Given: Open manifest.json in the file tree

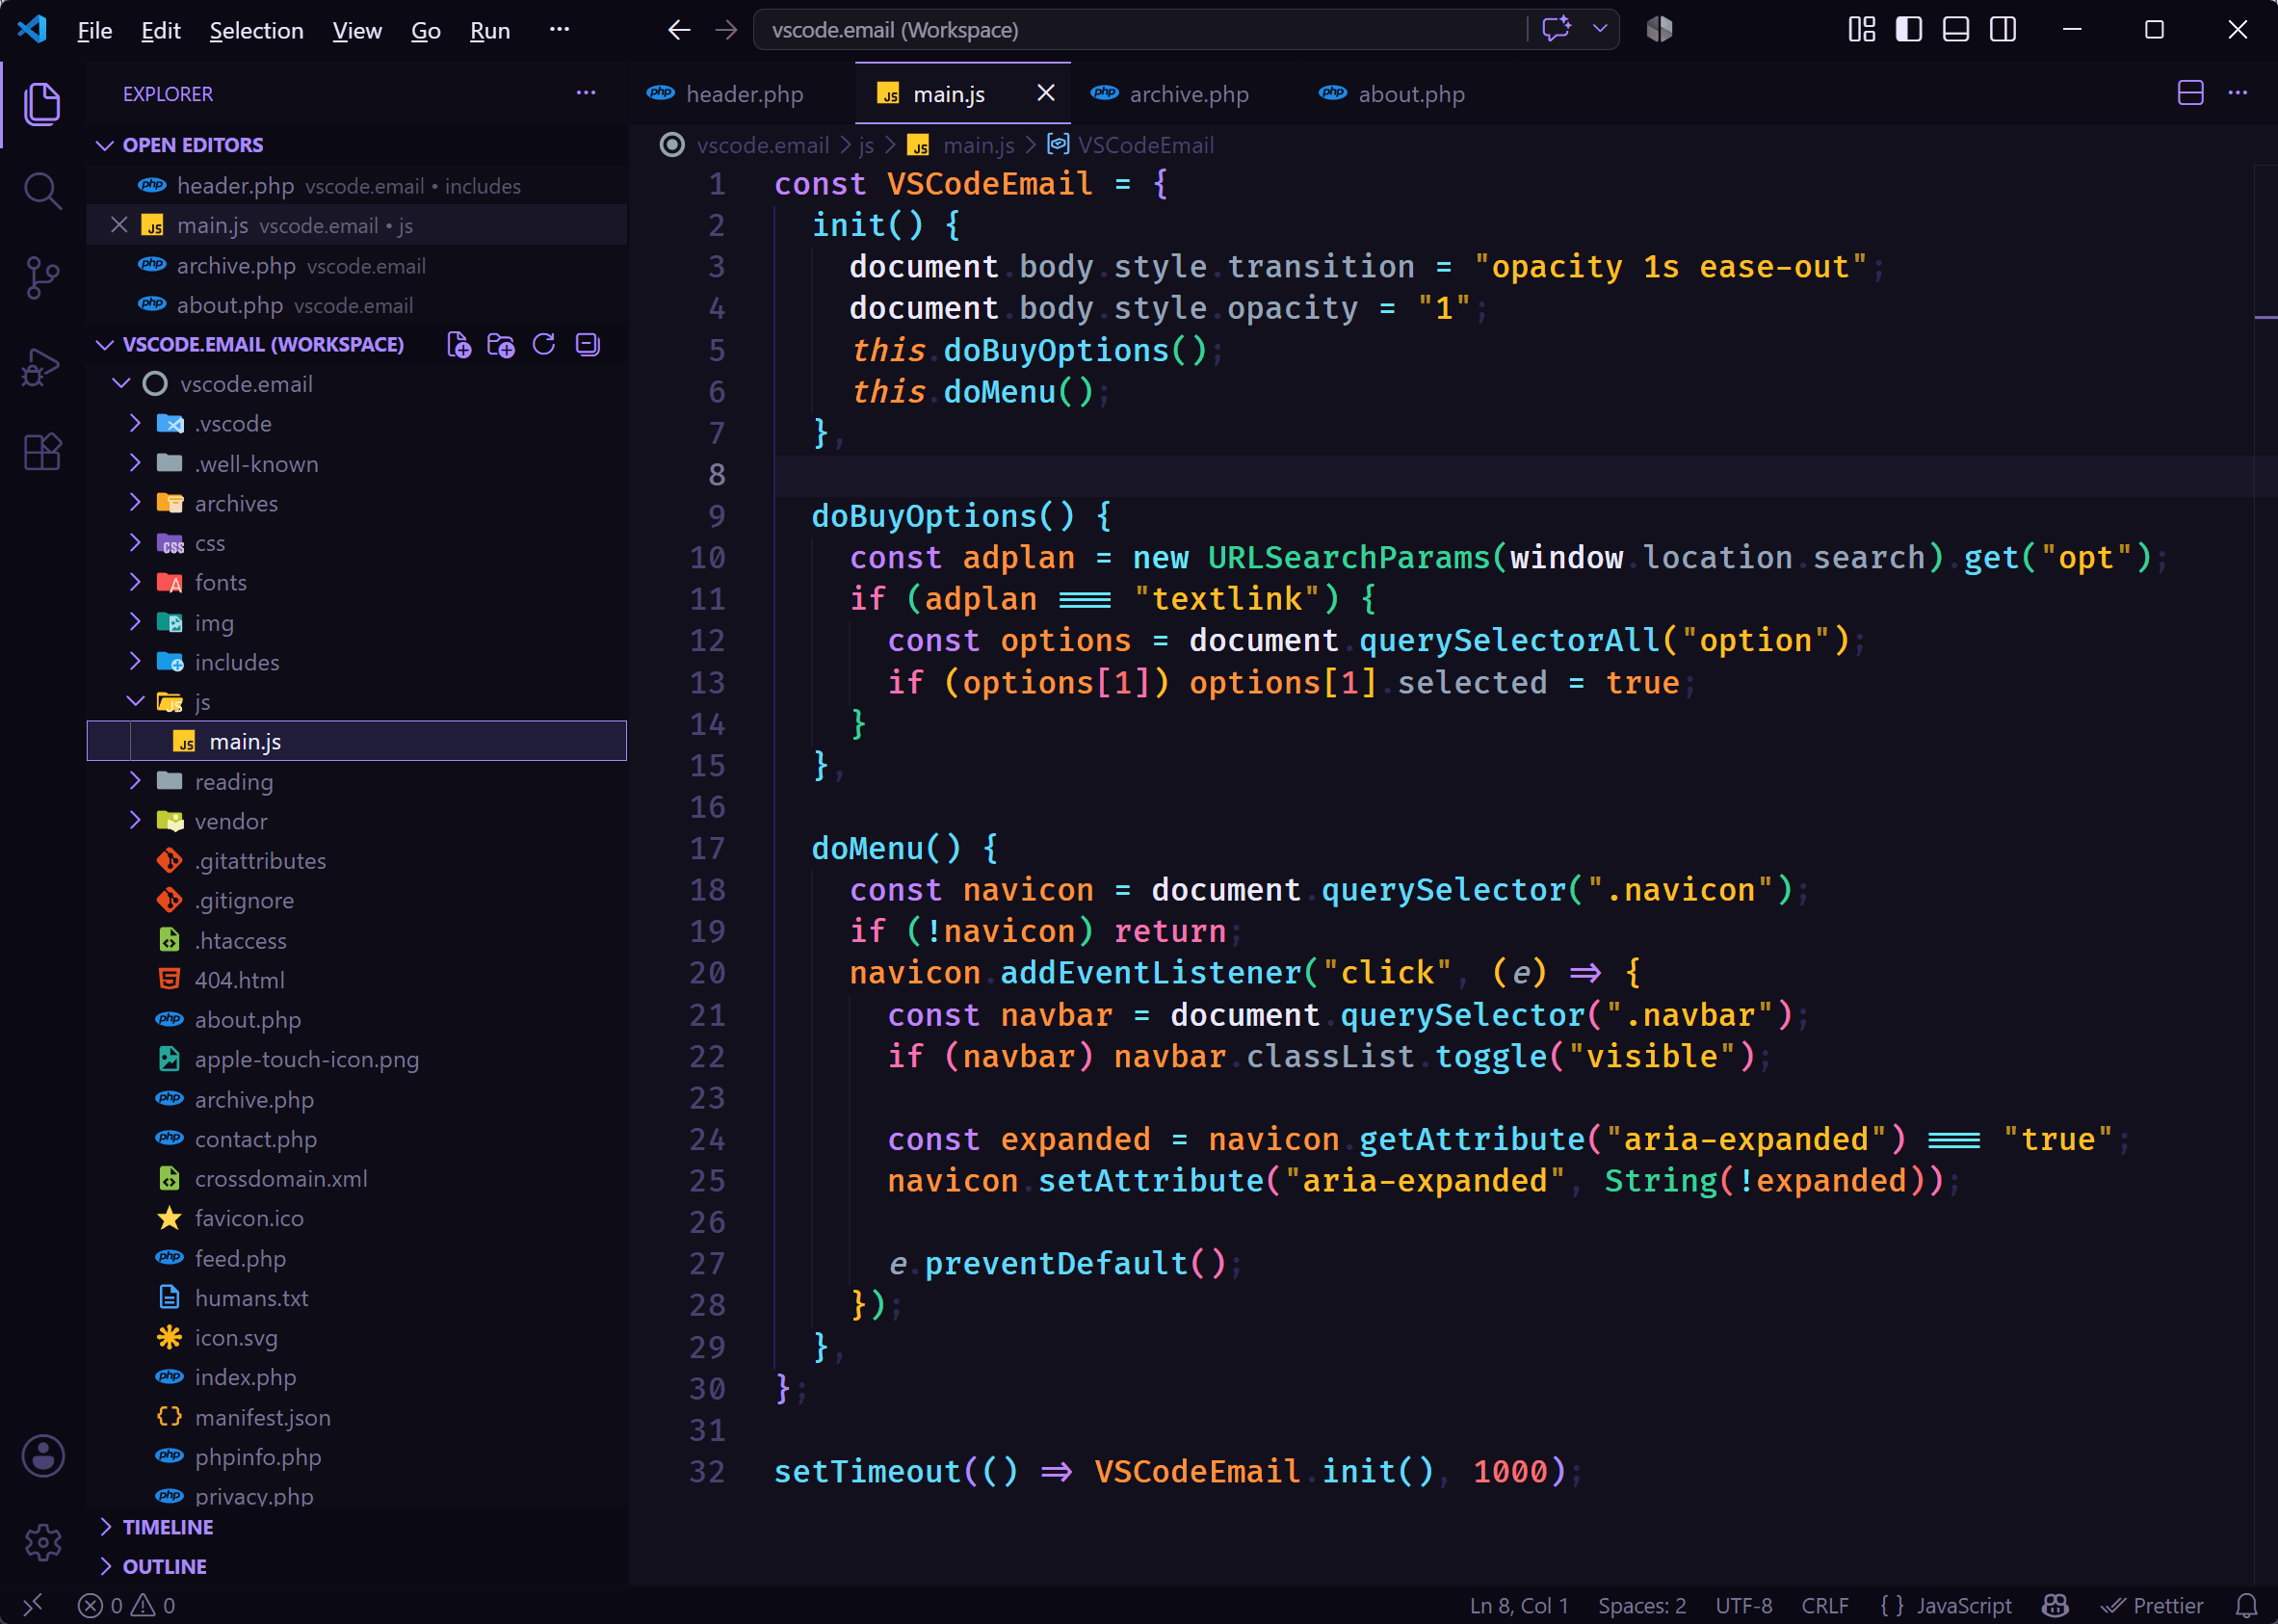Looking at the screenshot, I should coord(357,1417).
